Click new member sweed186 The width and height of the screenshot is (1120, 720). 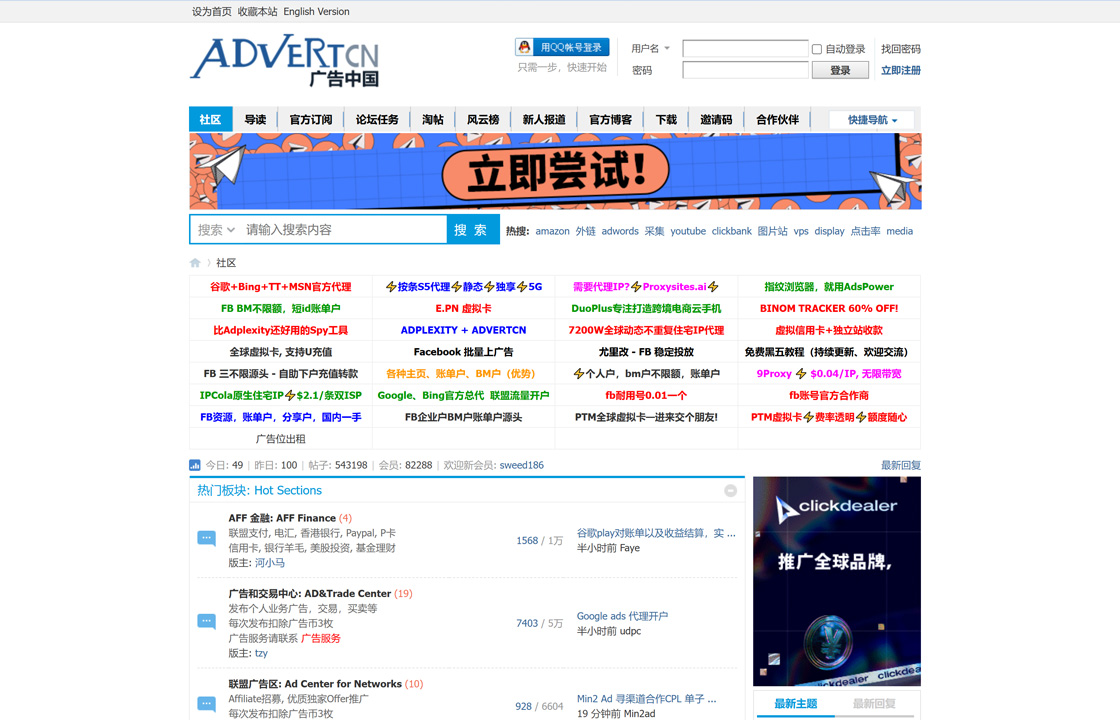[521, 465]
